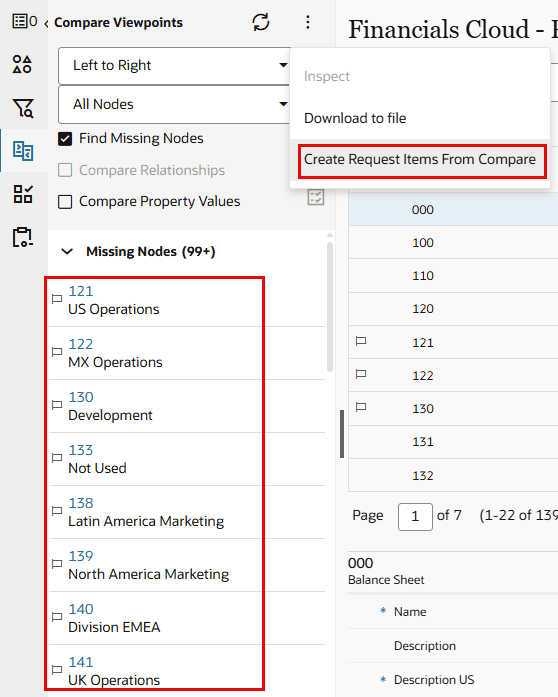
Task: Open missing node link 141
Action: pos(80,662)
